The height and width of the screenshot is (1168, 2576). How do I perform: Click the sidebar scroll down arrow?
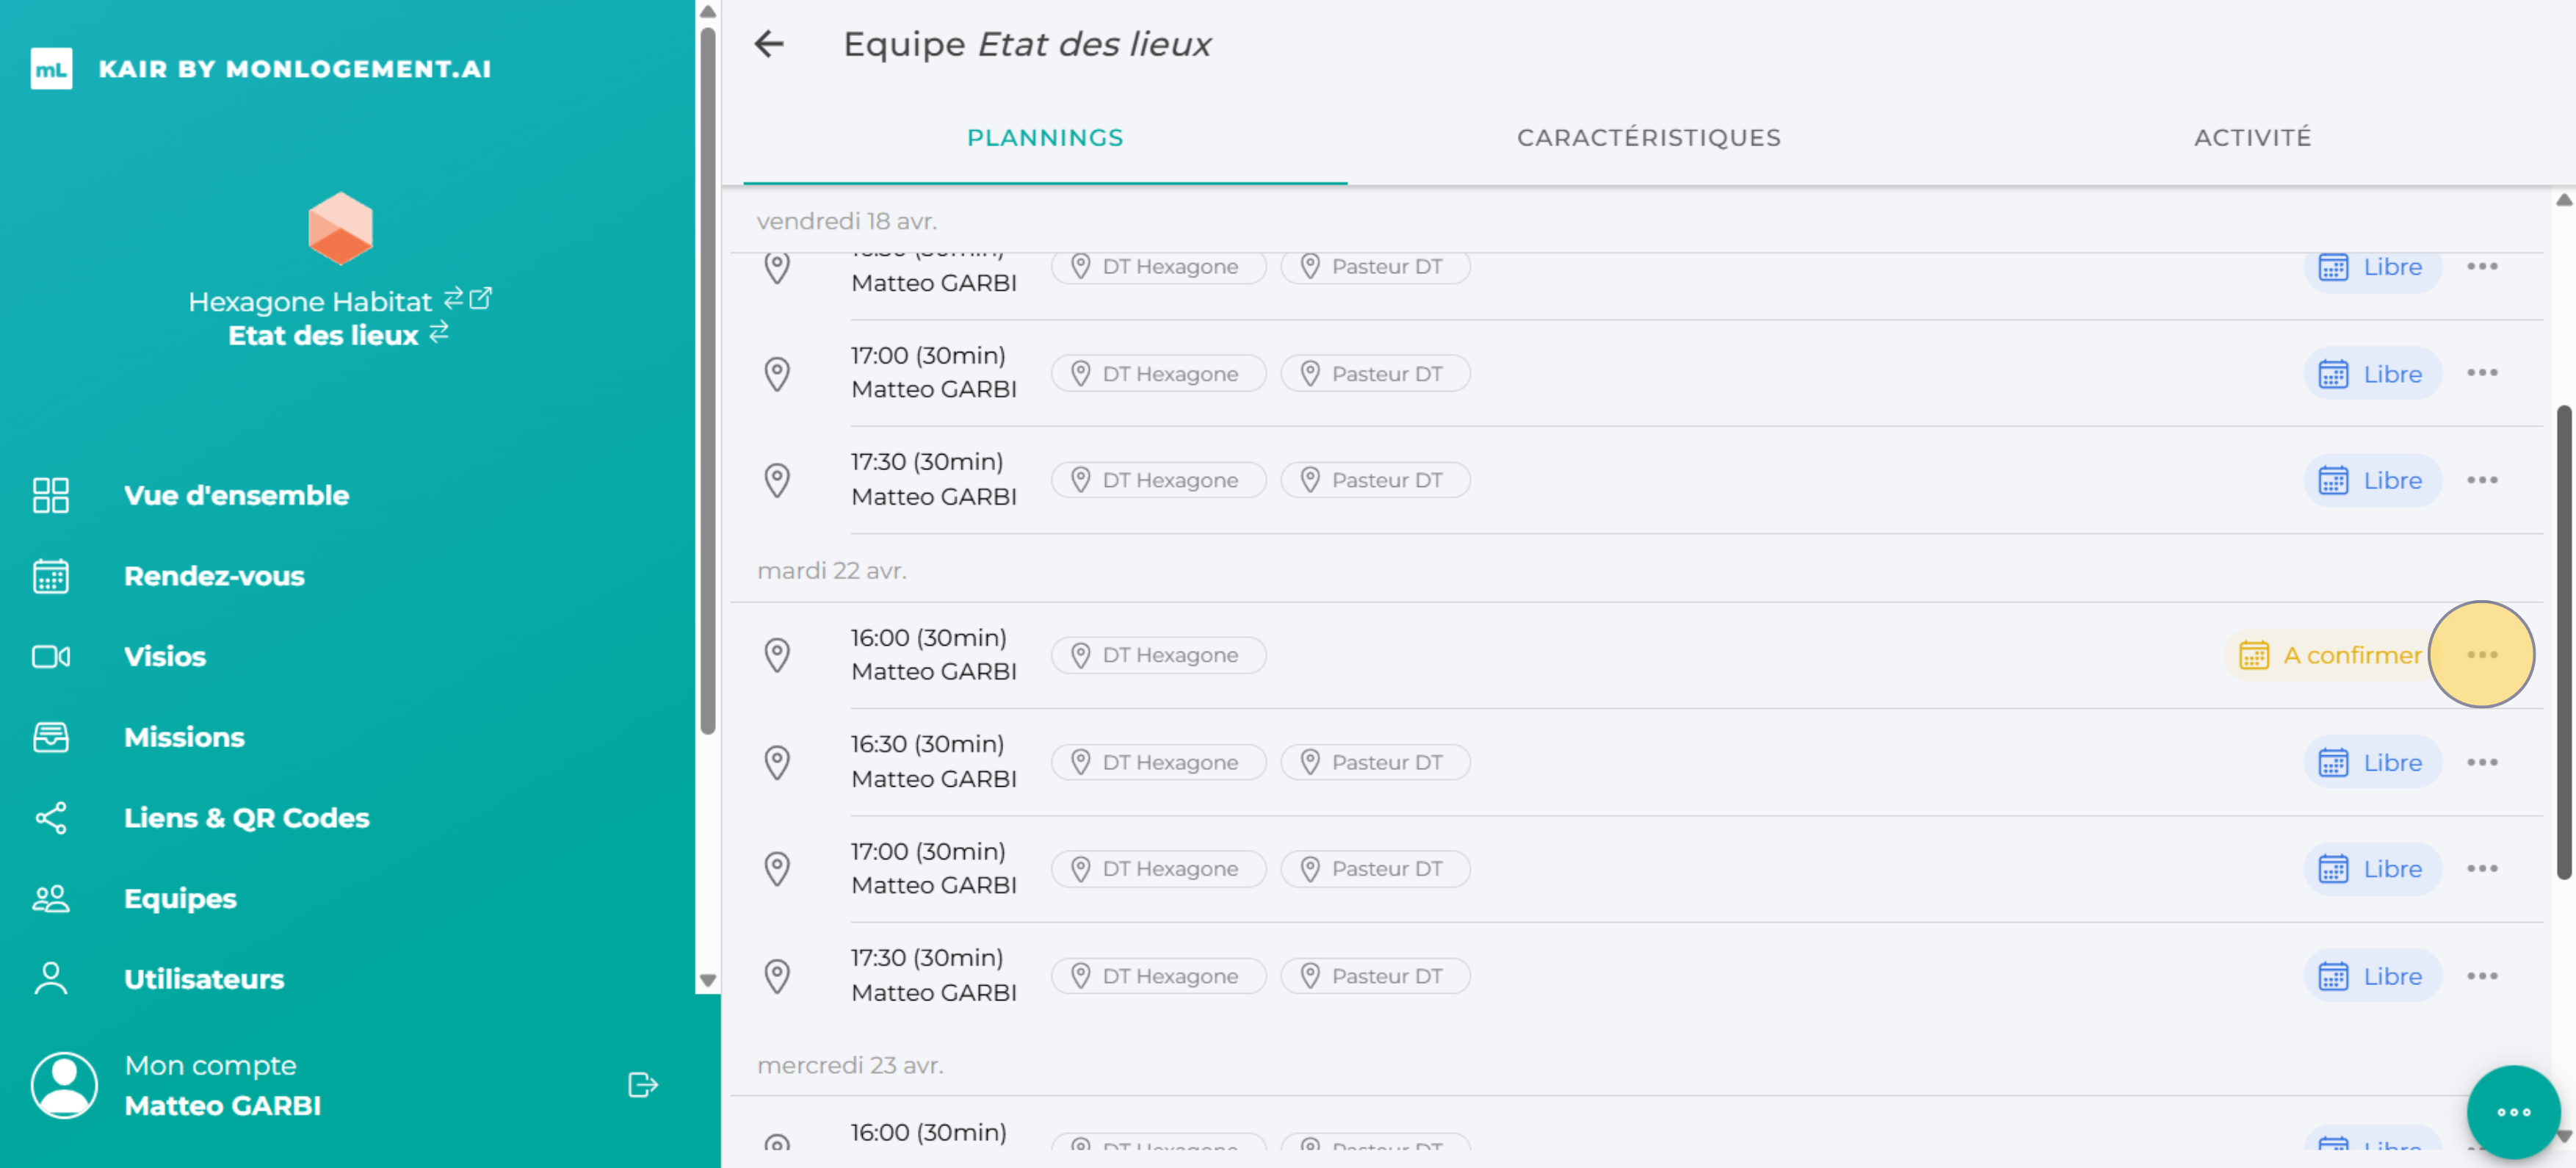pos(708,981)
